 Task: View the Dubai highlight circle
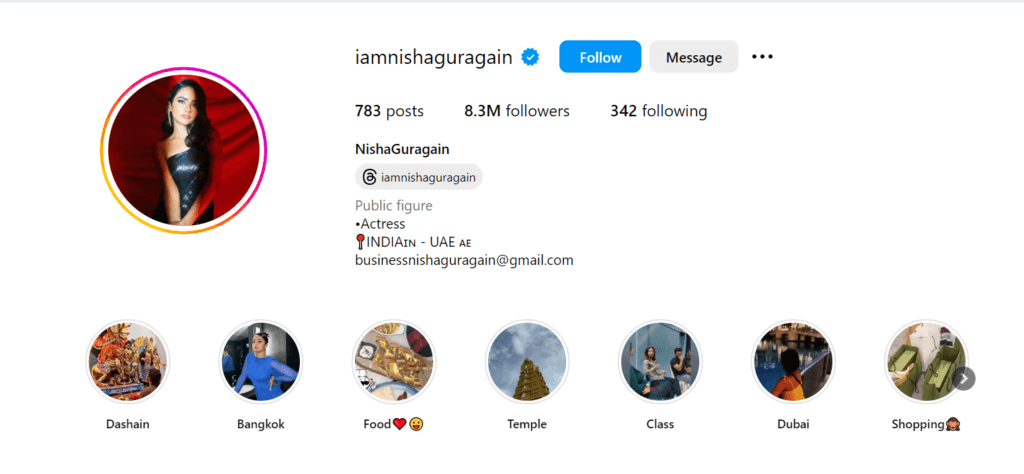tap(793, 361)
